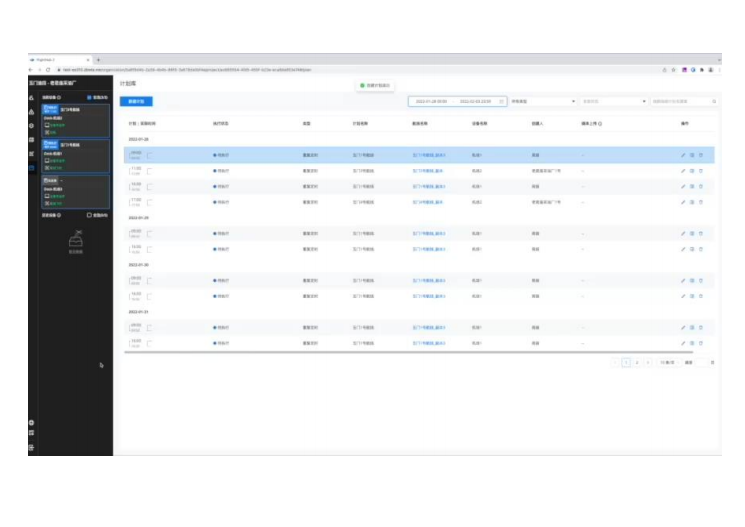Uncheck the select-all checkbox atop the device list
This screenshot has width=745, height=527.
coord(89,97)
